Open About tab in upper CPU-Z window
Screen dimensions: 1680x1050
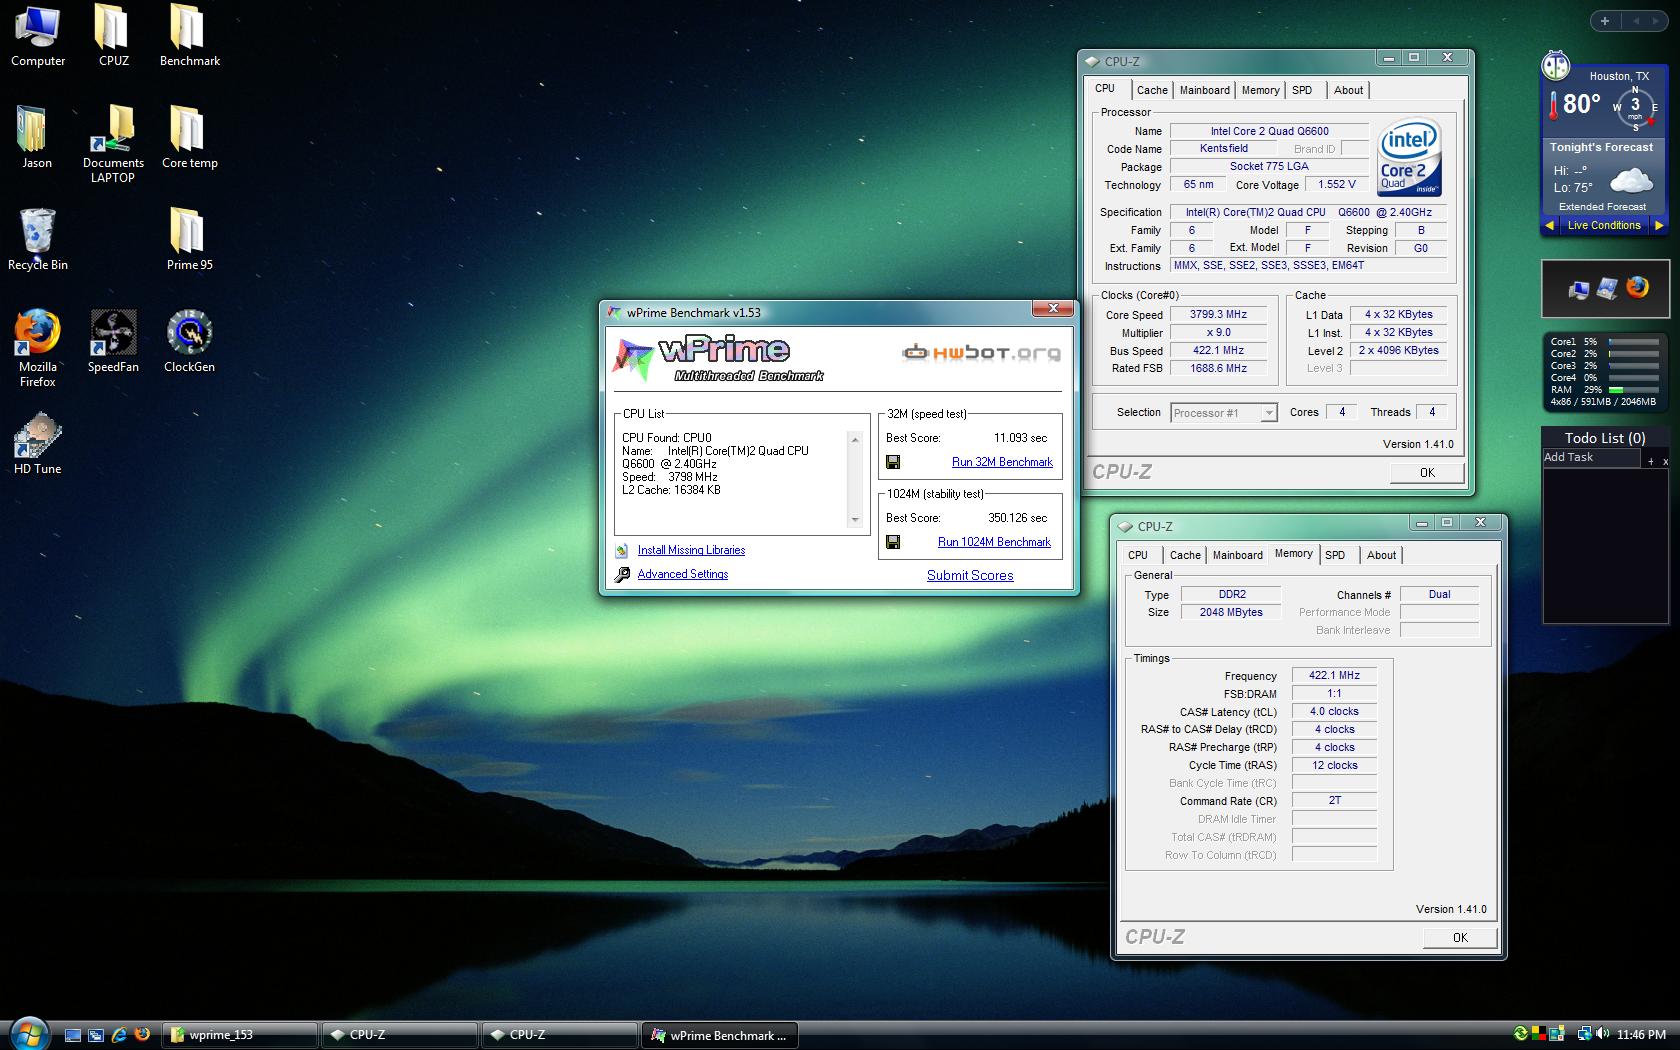tap(1348, 90)
